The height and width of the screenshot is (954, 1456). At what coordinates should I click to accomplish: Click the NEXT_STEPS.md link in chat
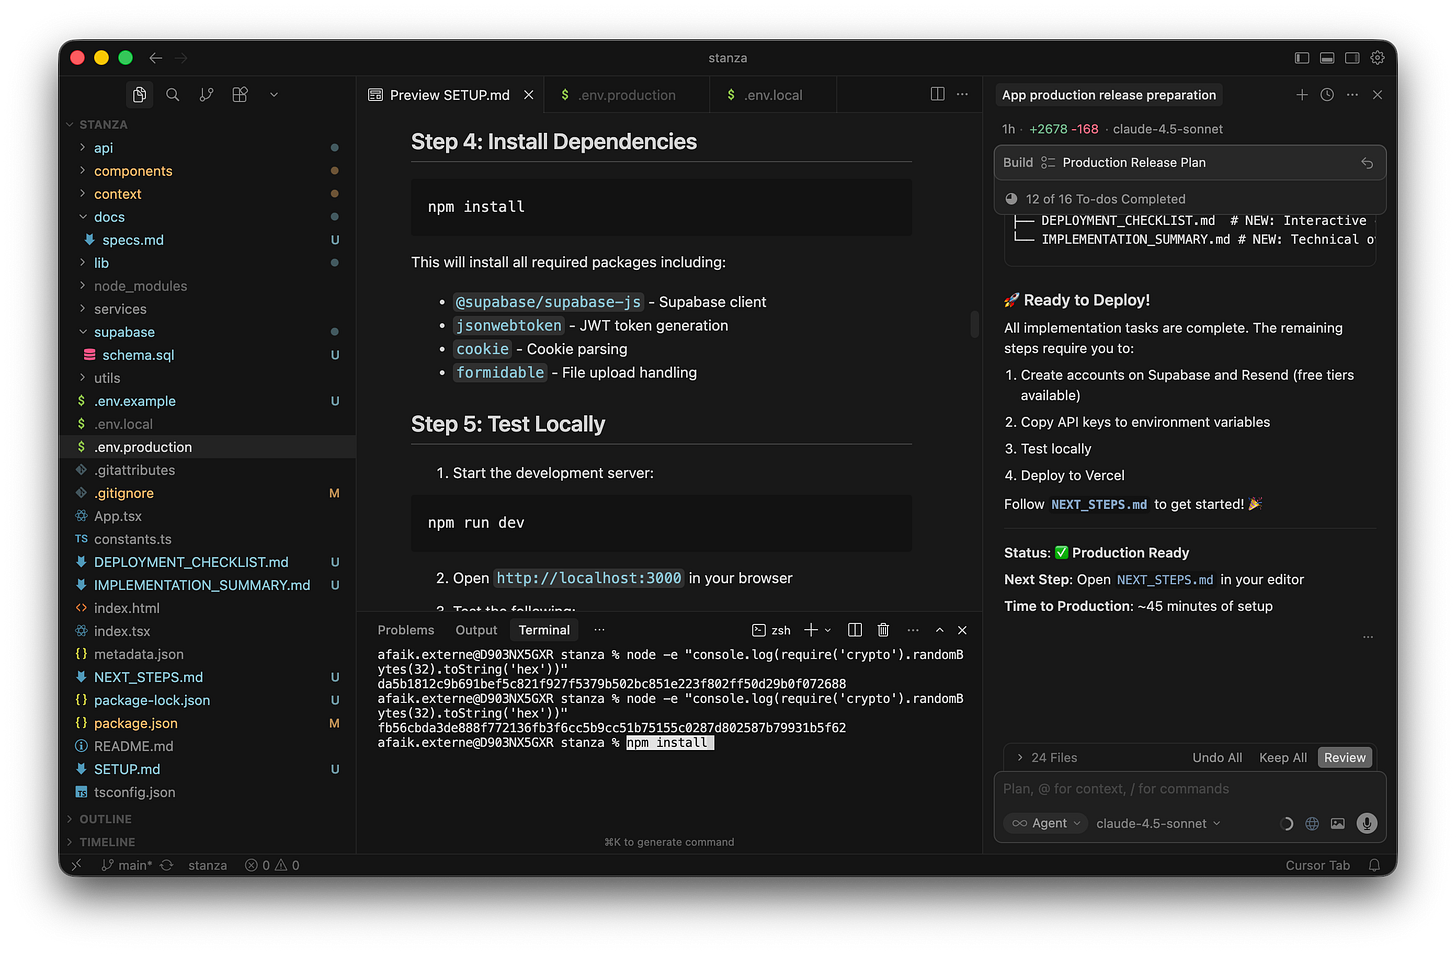tap(1099, 504)
